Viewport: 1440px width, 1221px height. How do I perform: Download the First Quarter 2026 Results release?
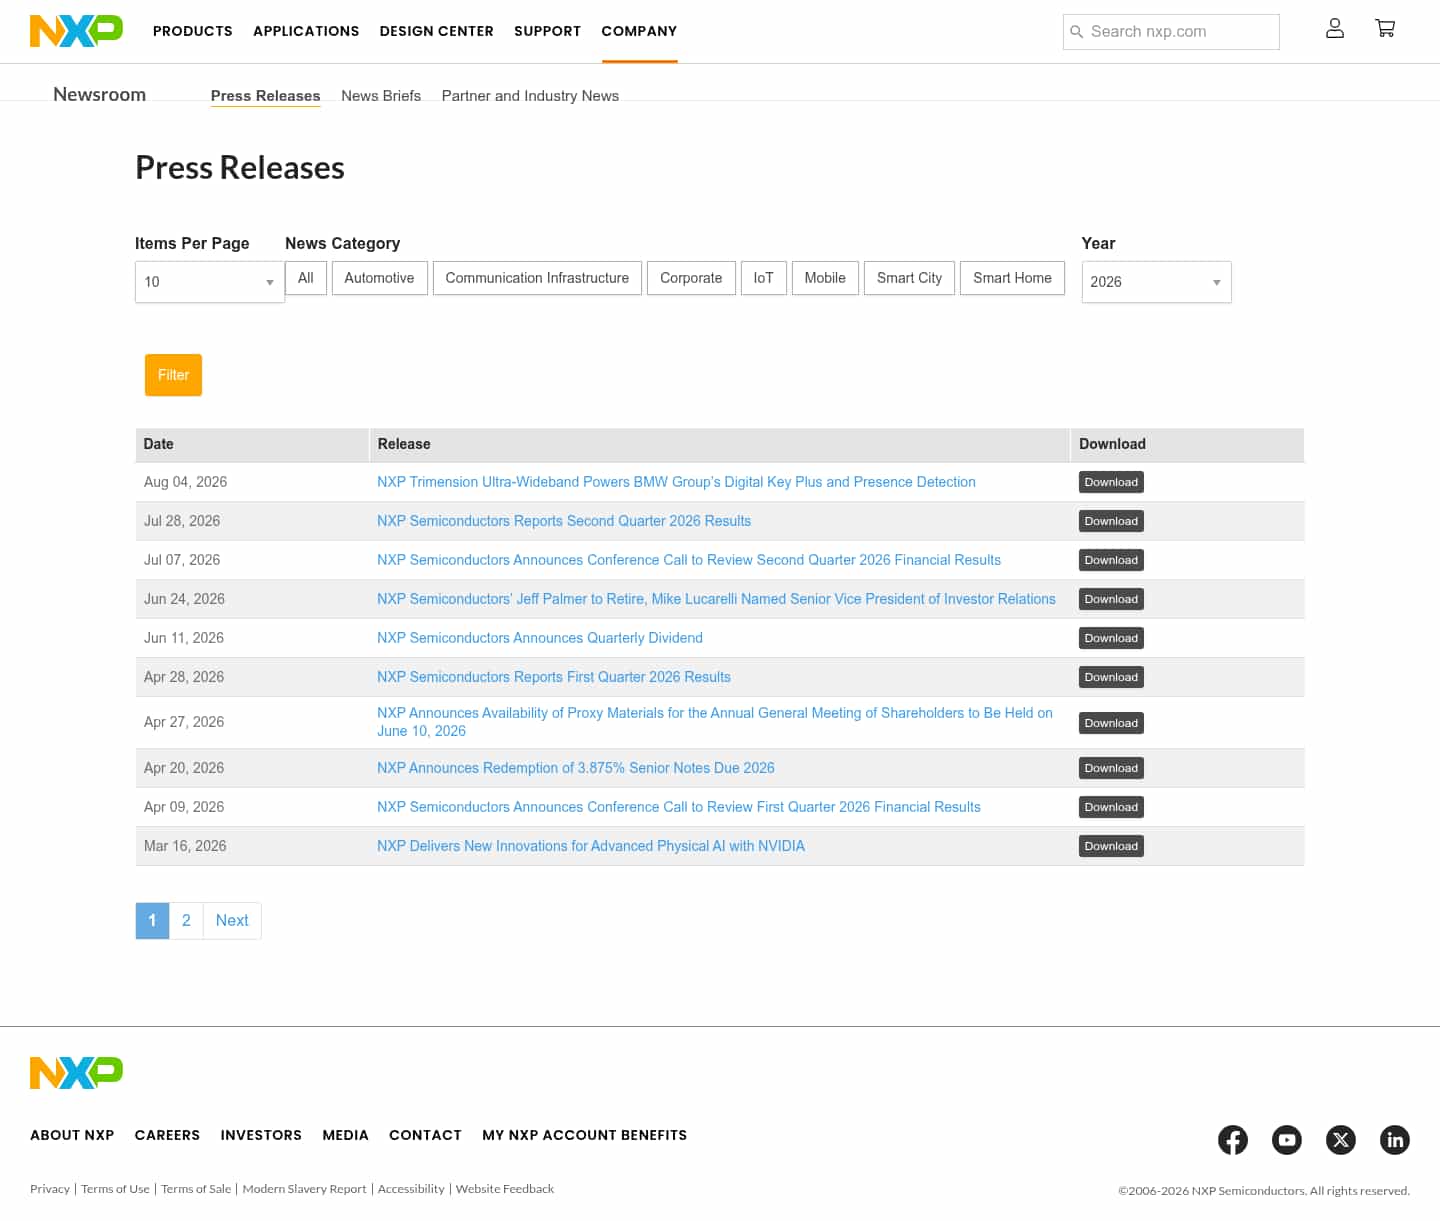point(1111,677)
